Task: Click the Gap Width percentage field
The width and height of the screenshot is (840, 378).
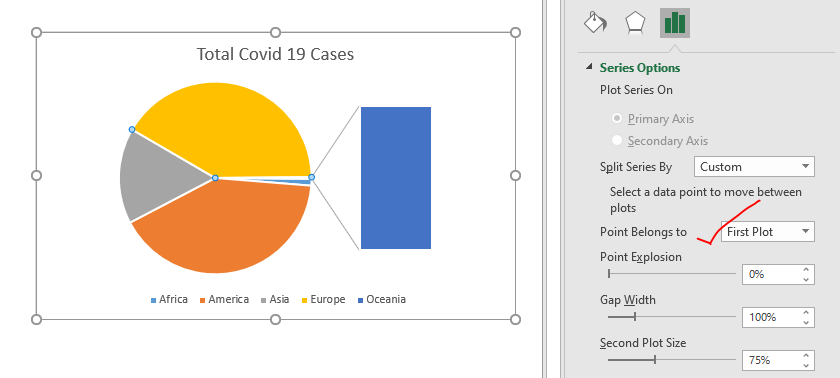Action: (771, 317)
